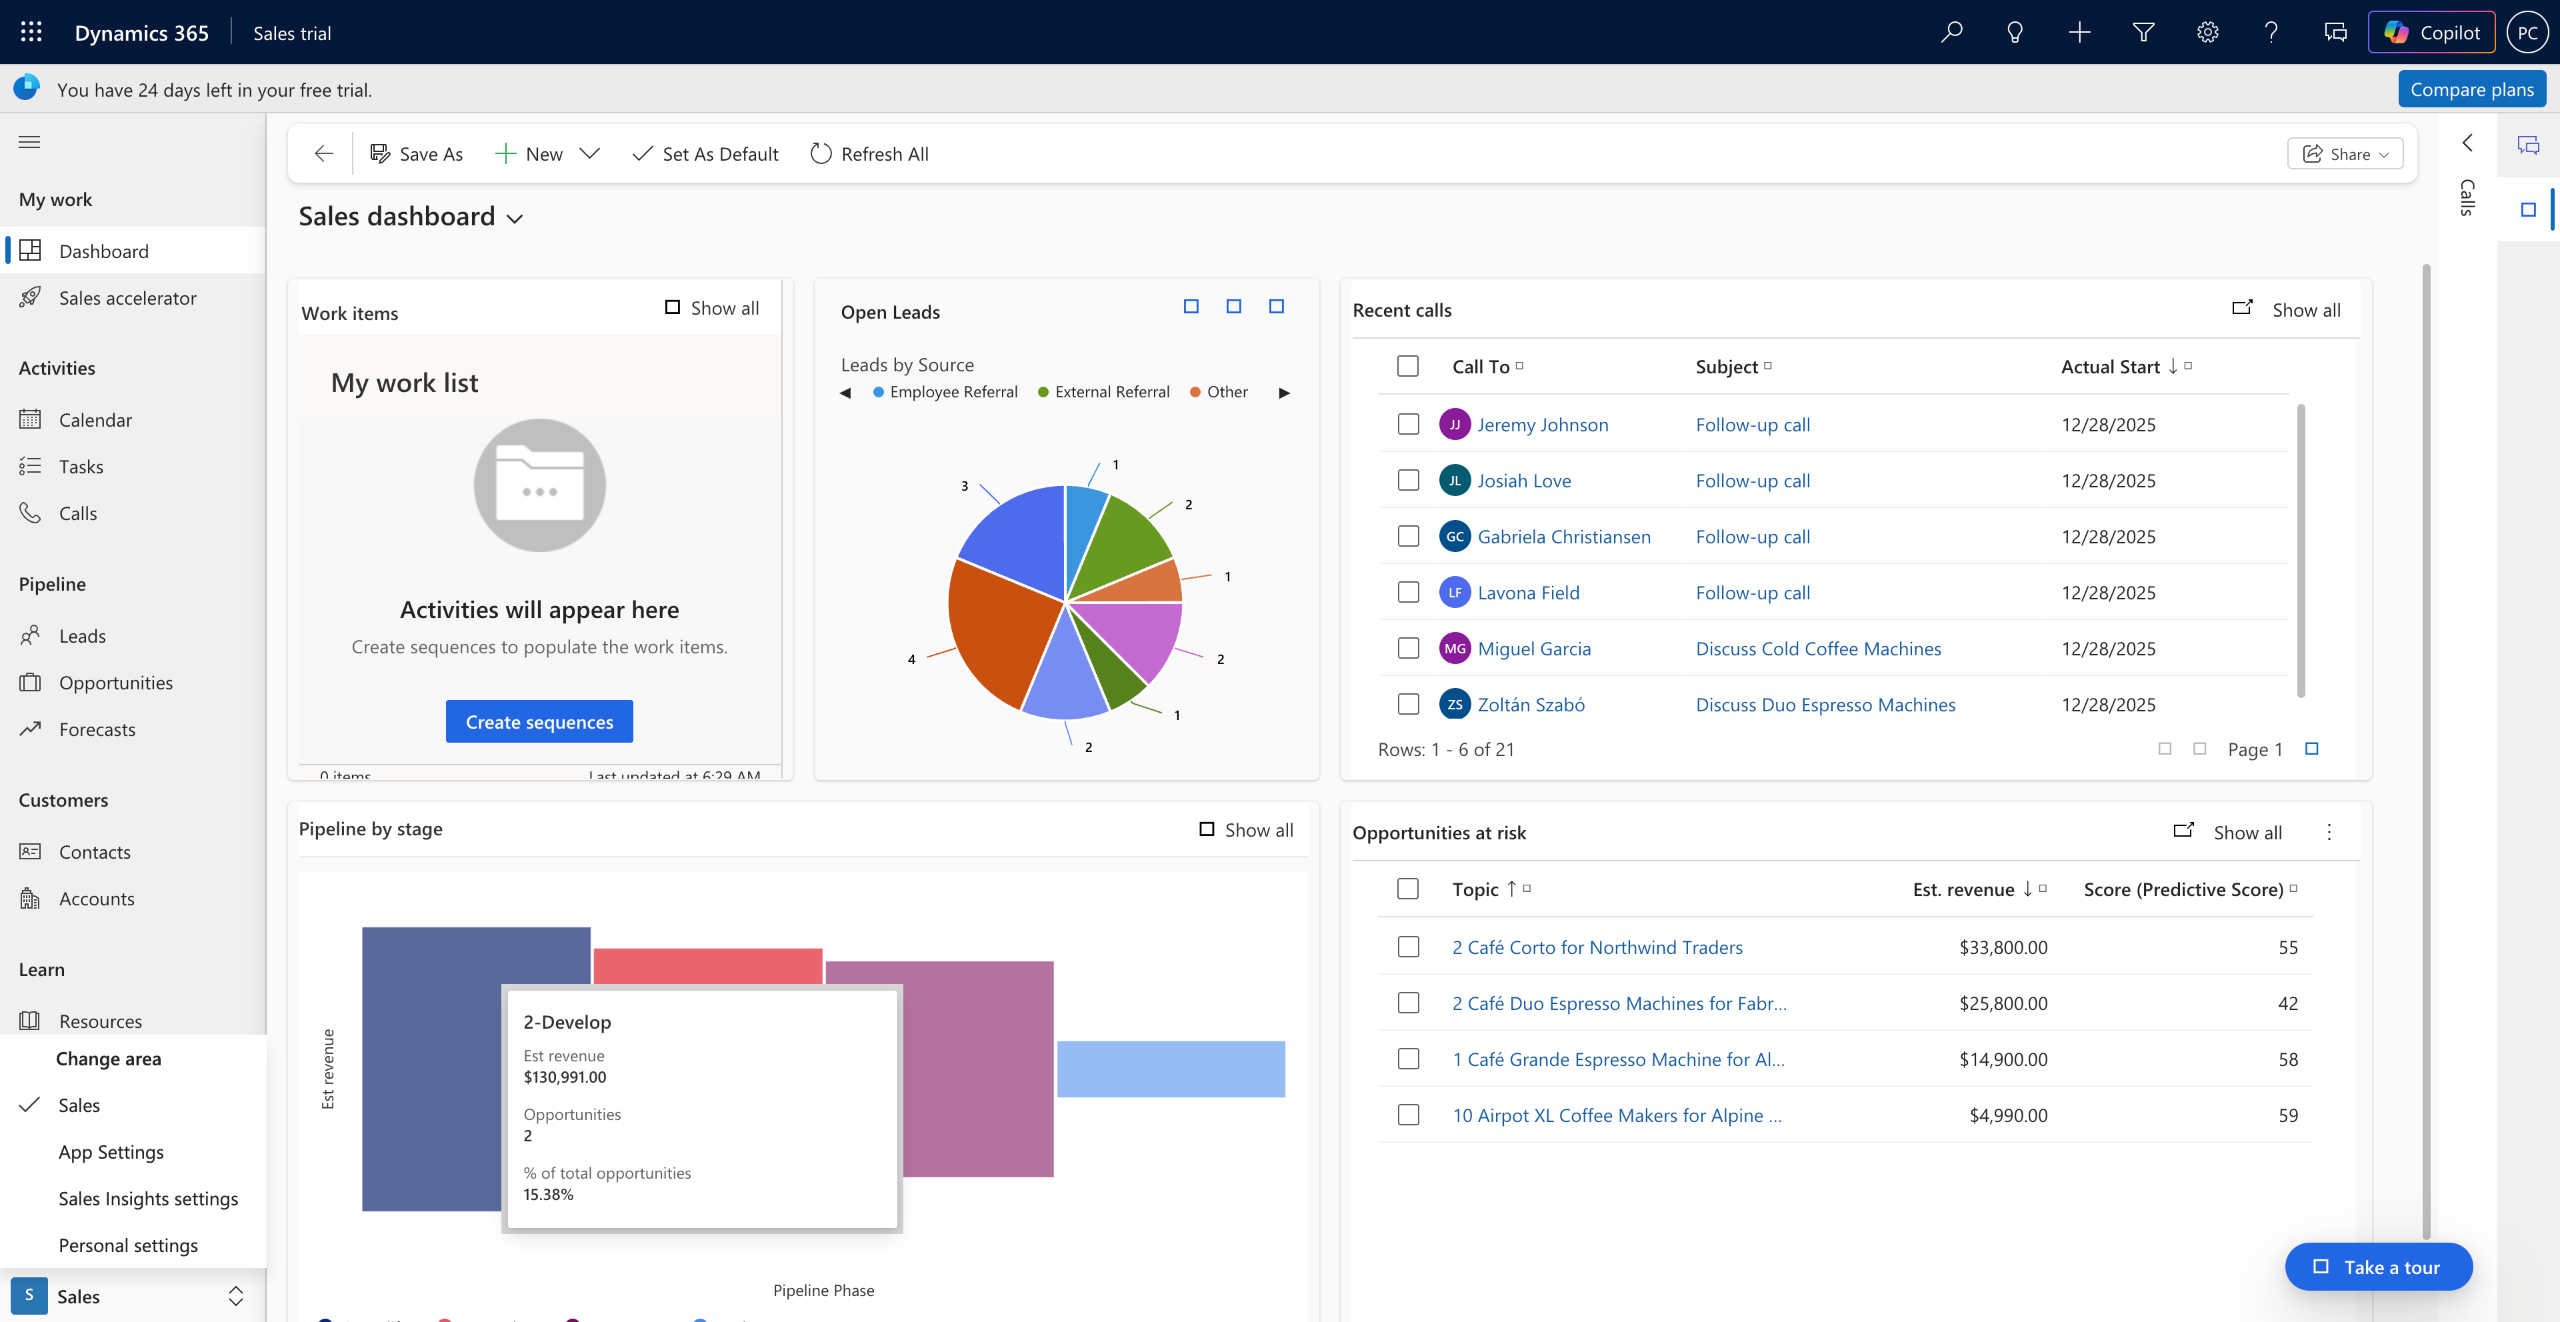Click the light blue pipeline stage bar
The image size is (2560, 1322).
1170,1069
